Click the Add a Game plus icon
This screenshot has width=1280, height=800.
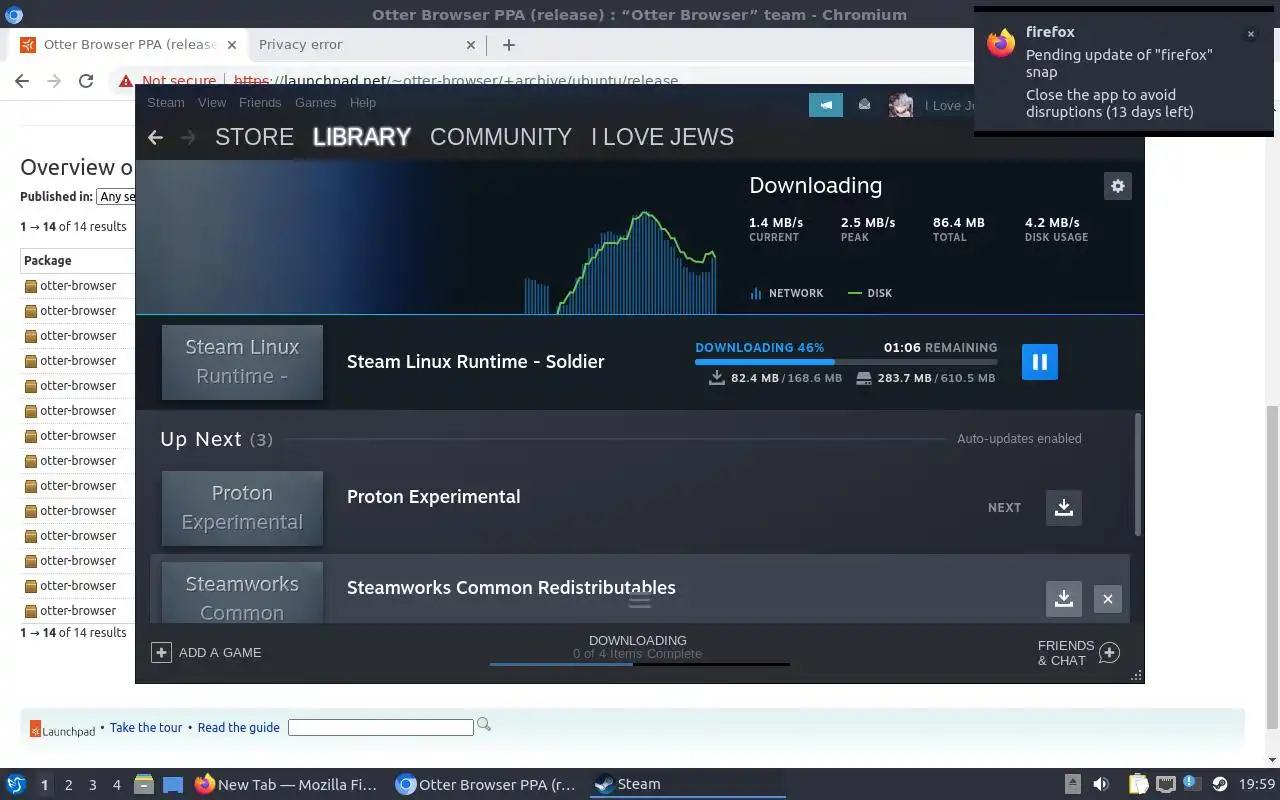161,652
